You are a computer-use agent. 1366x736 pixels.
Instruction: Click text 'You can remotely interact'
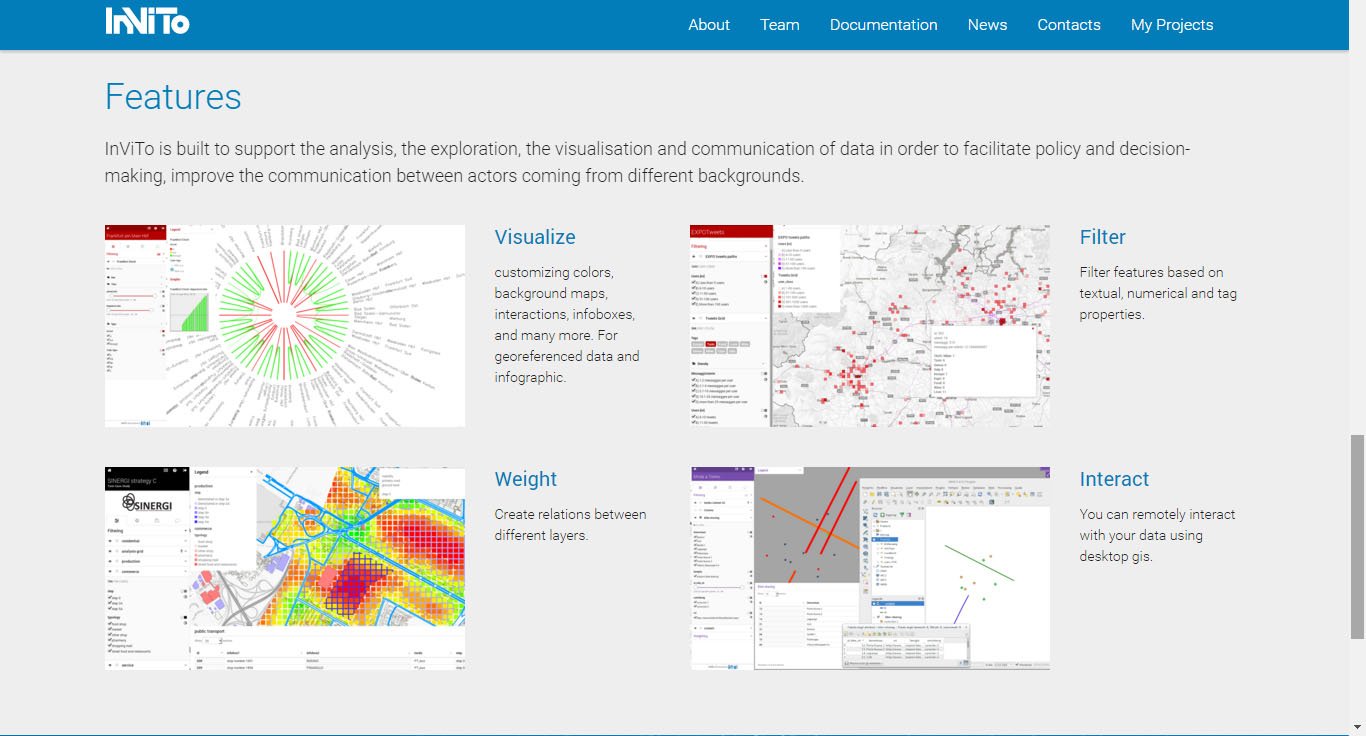[x=1158, y=514]
